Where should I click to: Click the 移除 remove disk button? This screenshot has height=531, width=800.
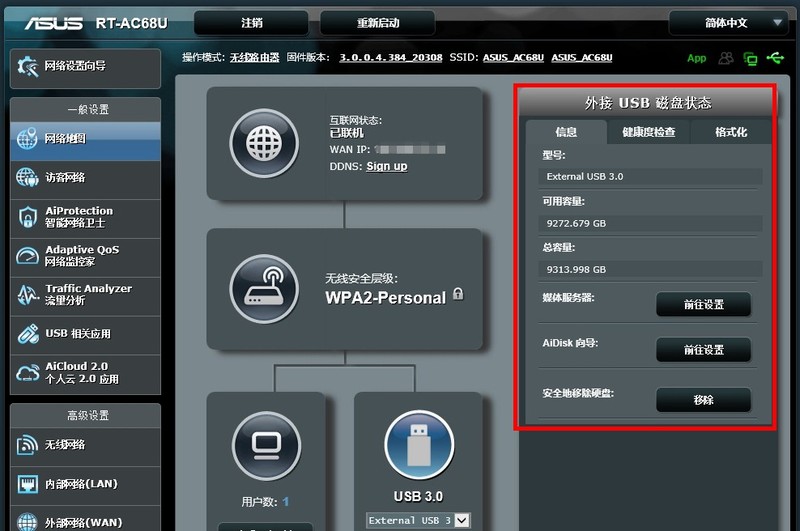[x=704, y=400]
